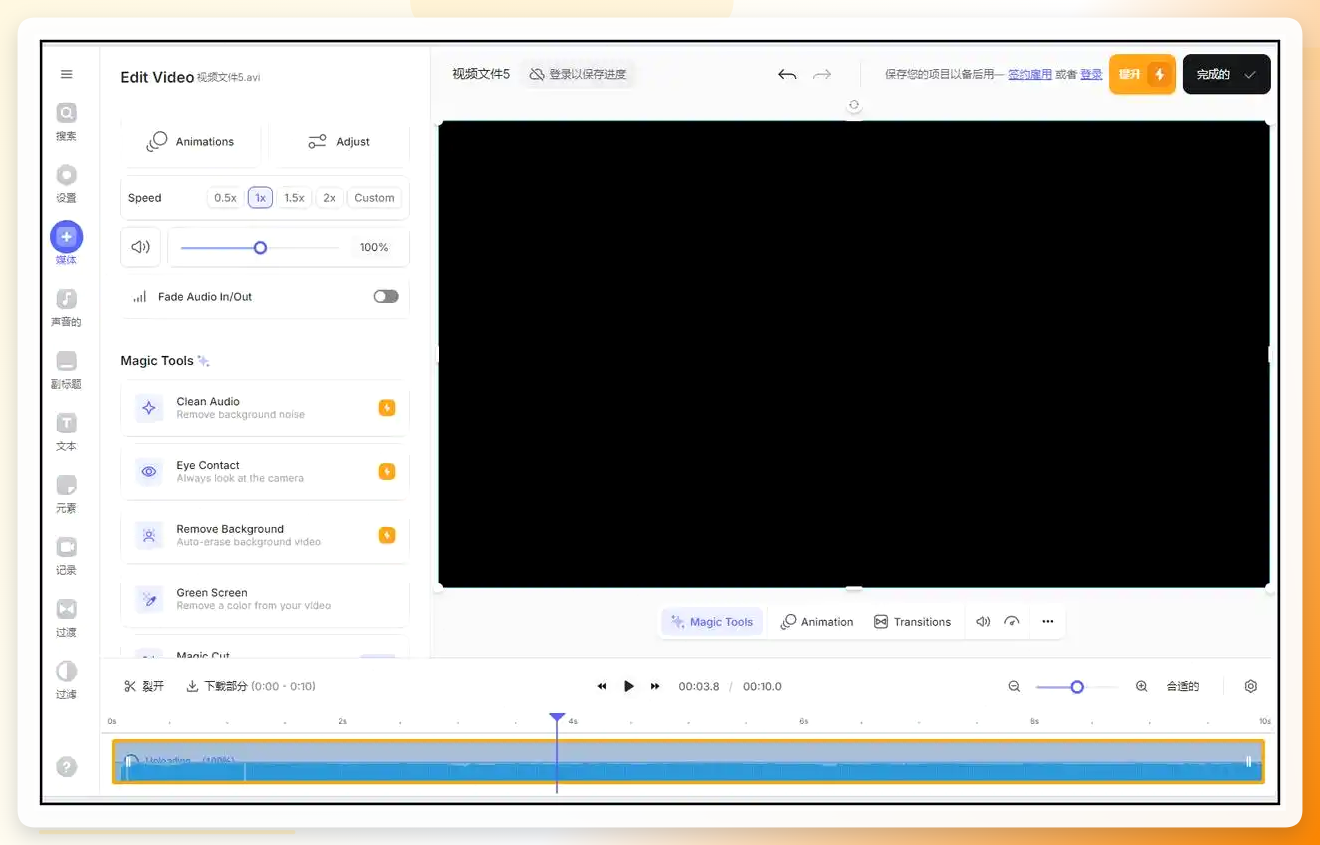The image size is (1320, 845).
Task: Open the 副标题 subtitles sidebar icon
Action: [x=66, y=361]
